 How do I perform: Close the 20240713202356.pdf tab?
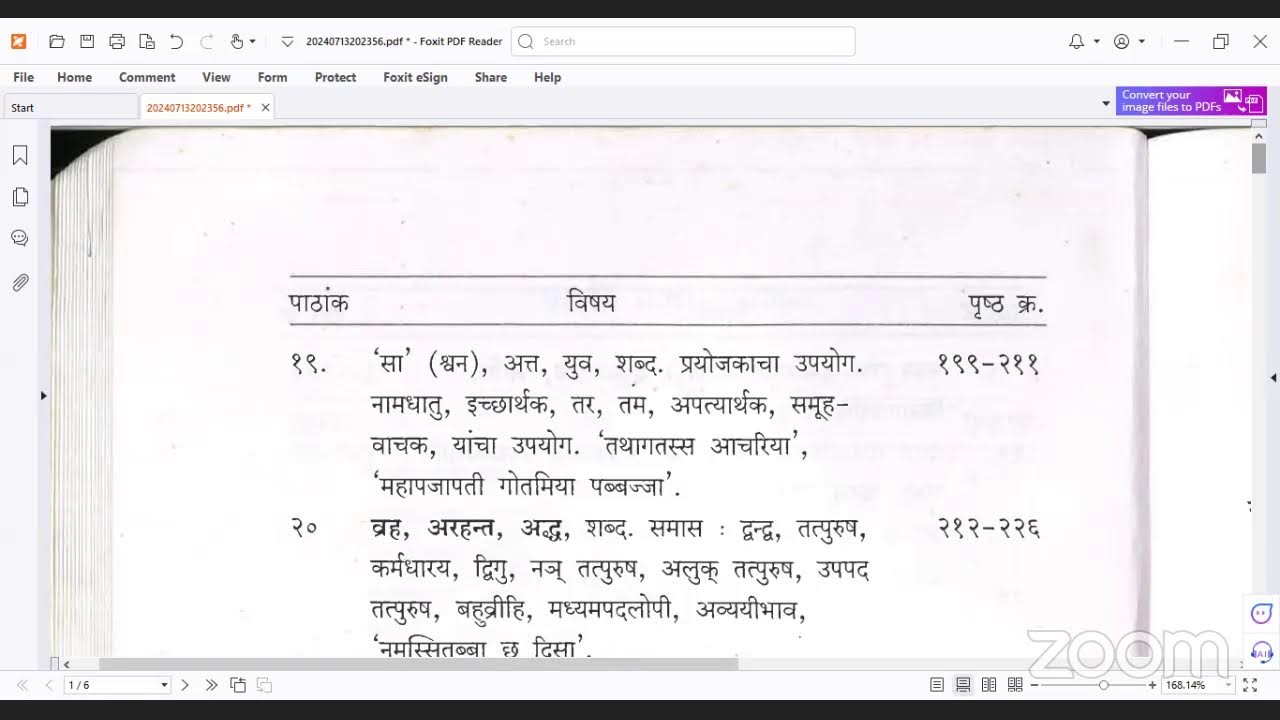(x=265, y=107)
